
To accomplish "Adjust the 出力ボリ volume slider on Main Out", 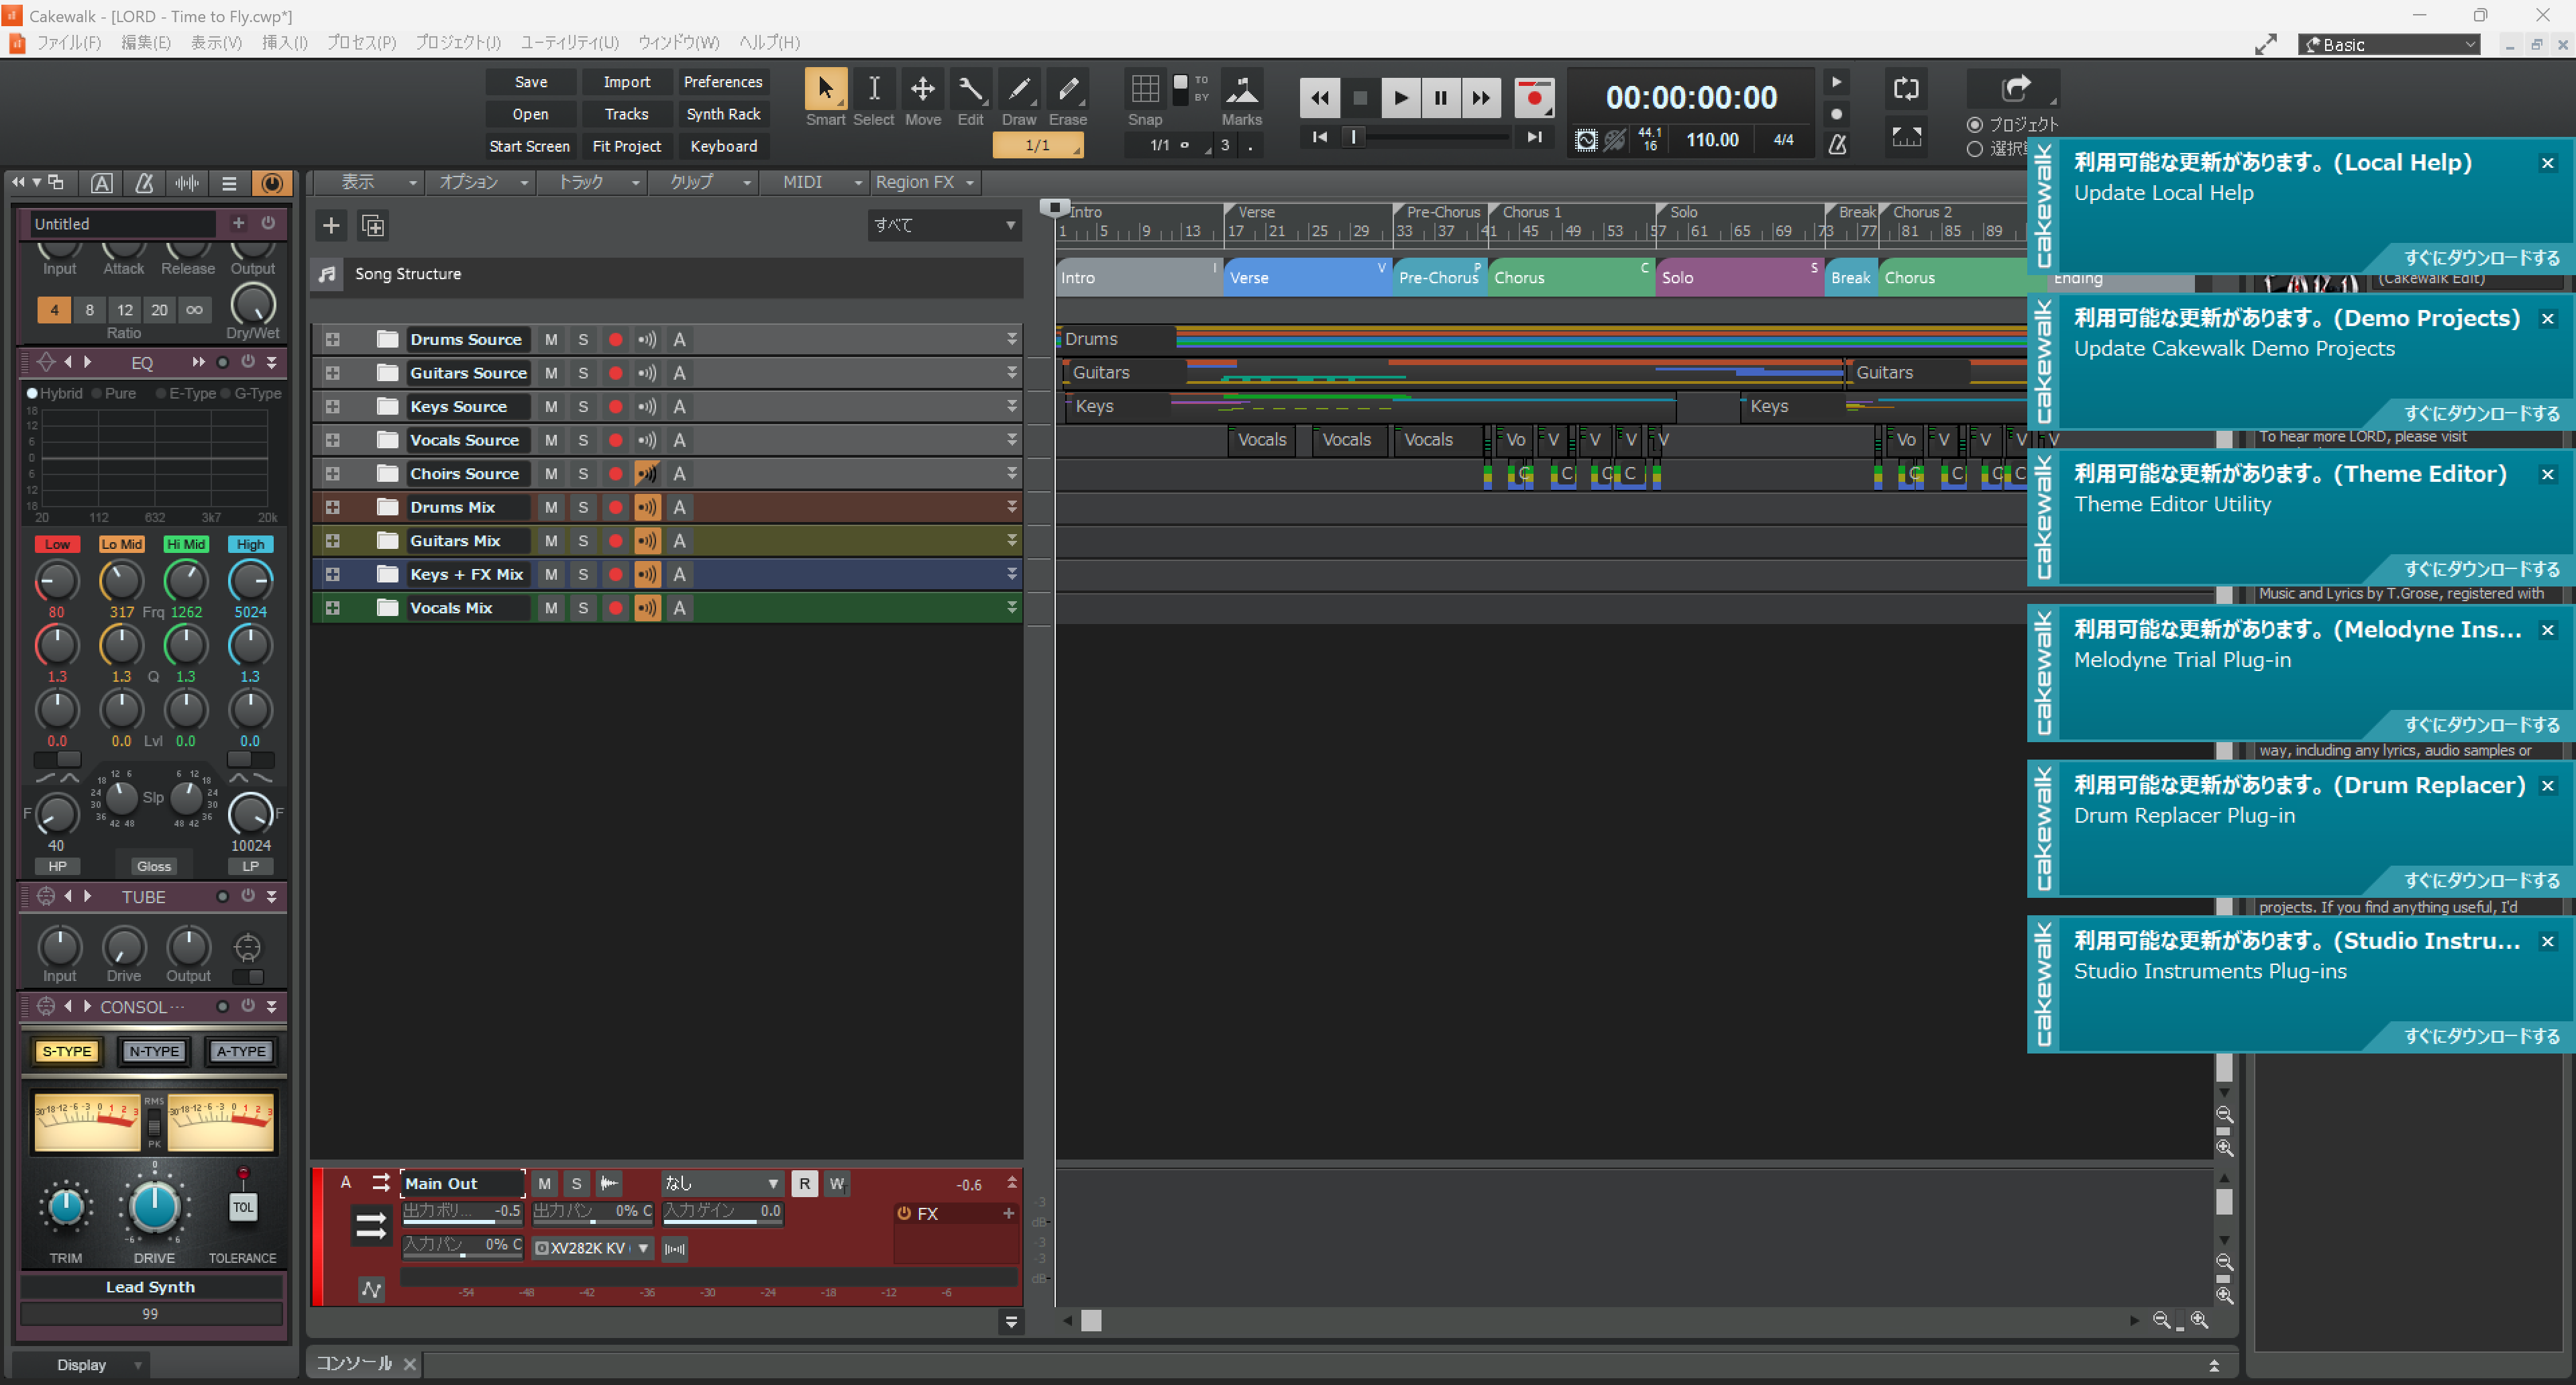I will point(462,1213).
